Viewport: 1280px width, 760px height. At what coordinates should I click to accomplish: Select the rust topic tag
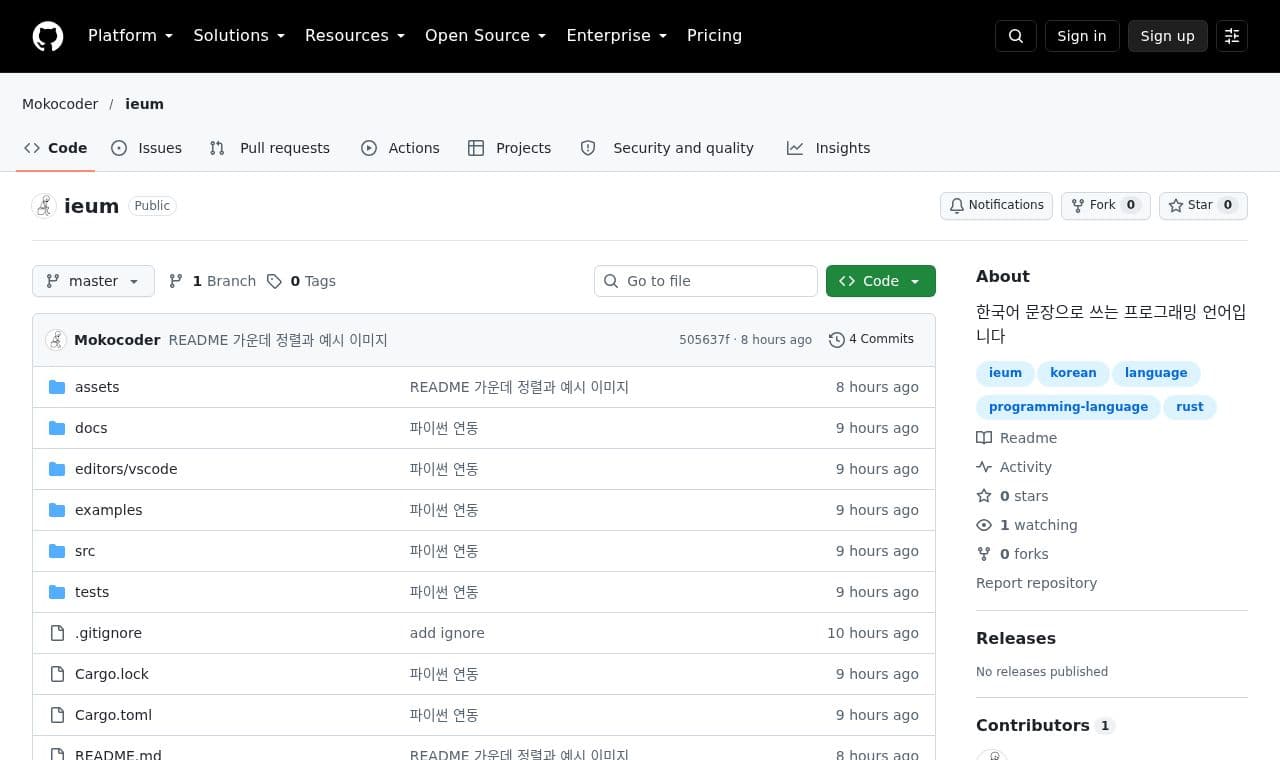point(1190,407)
